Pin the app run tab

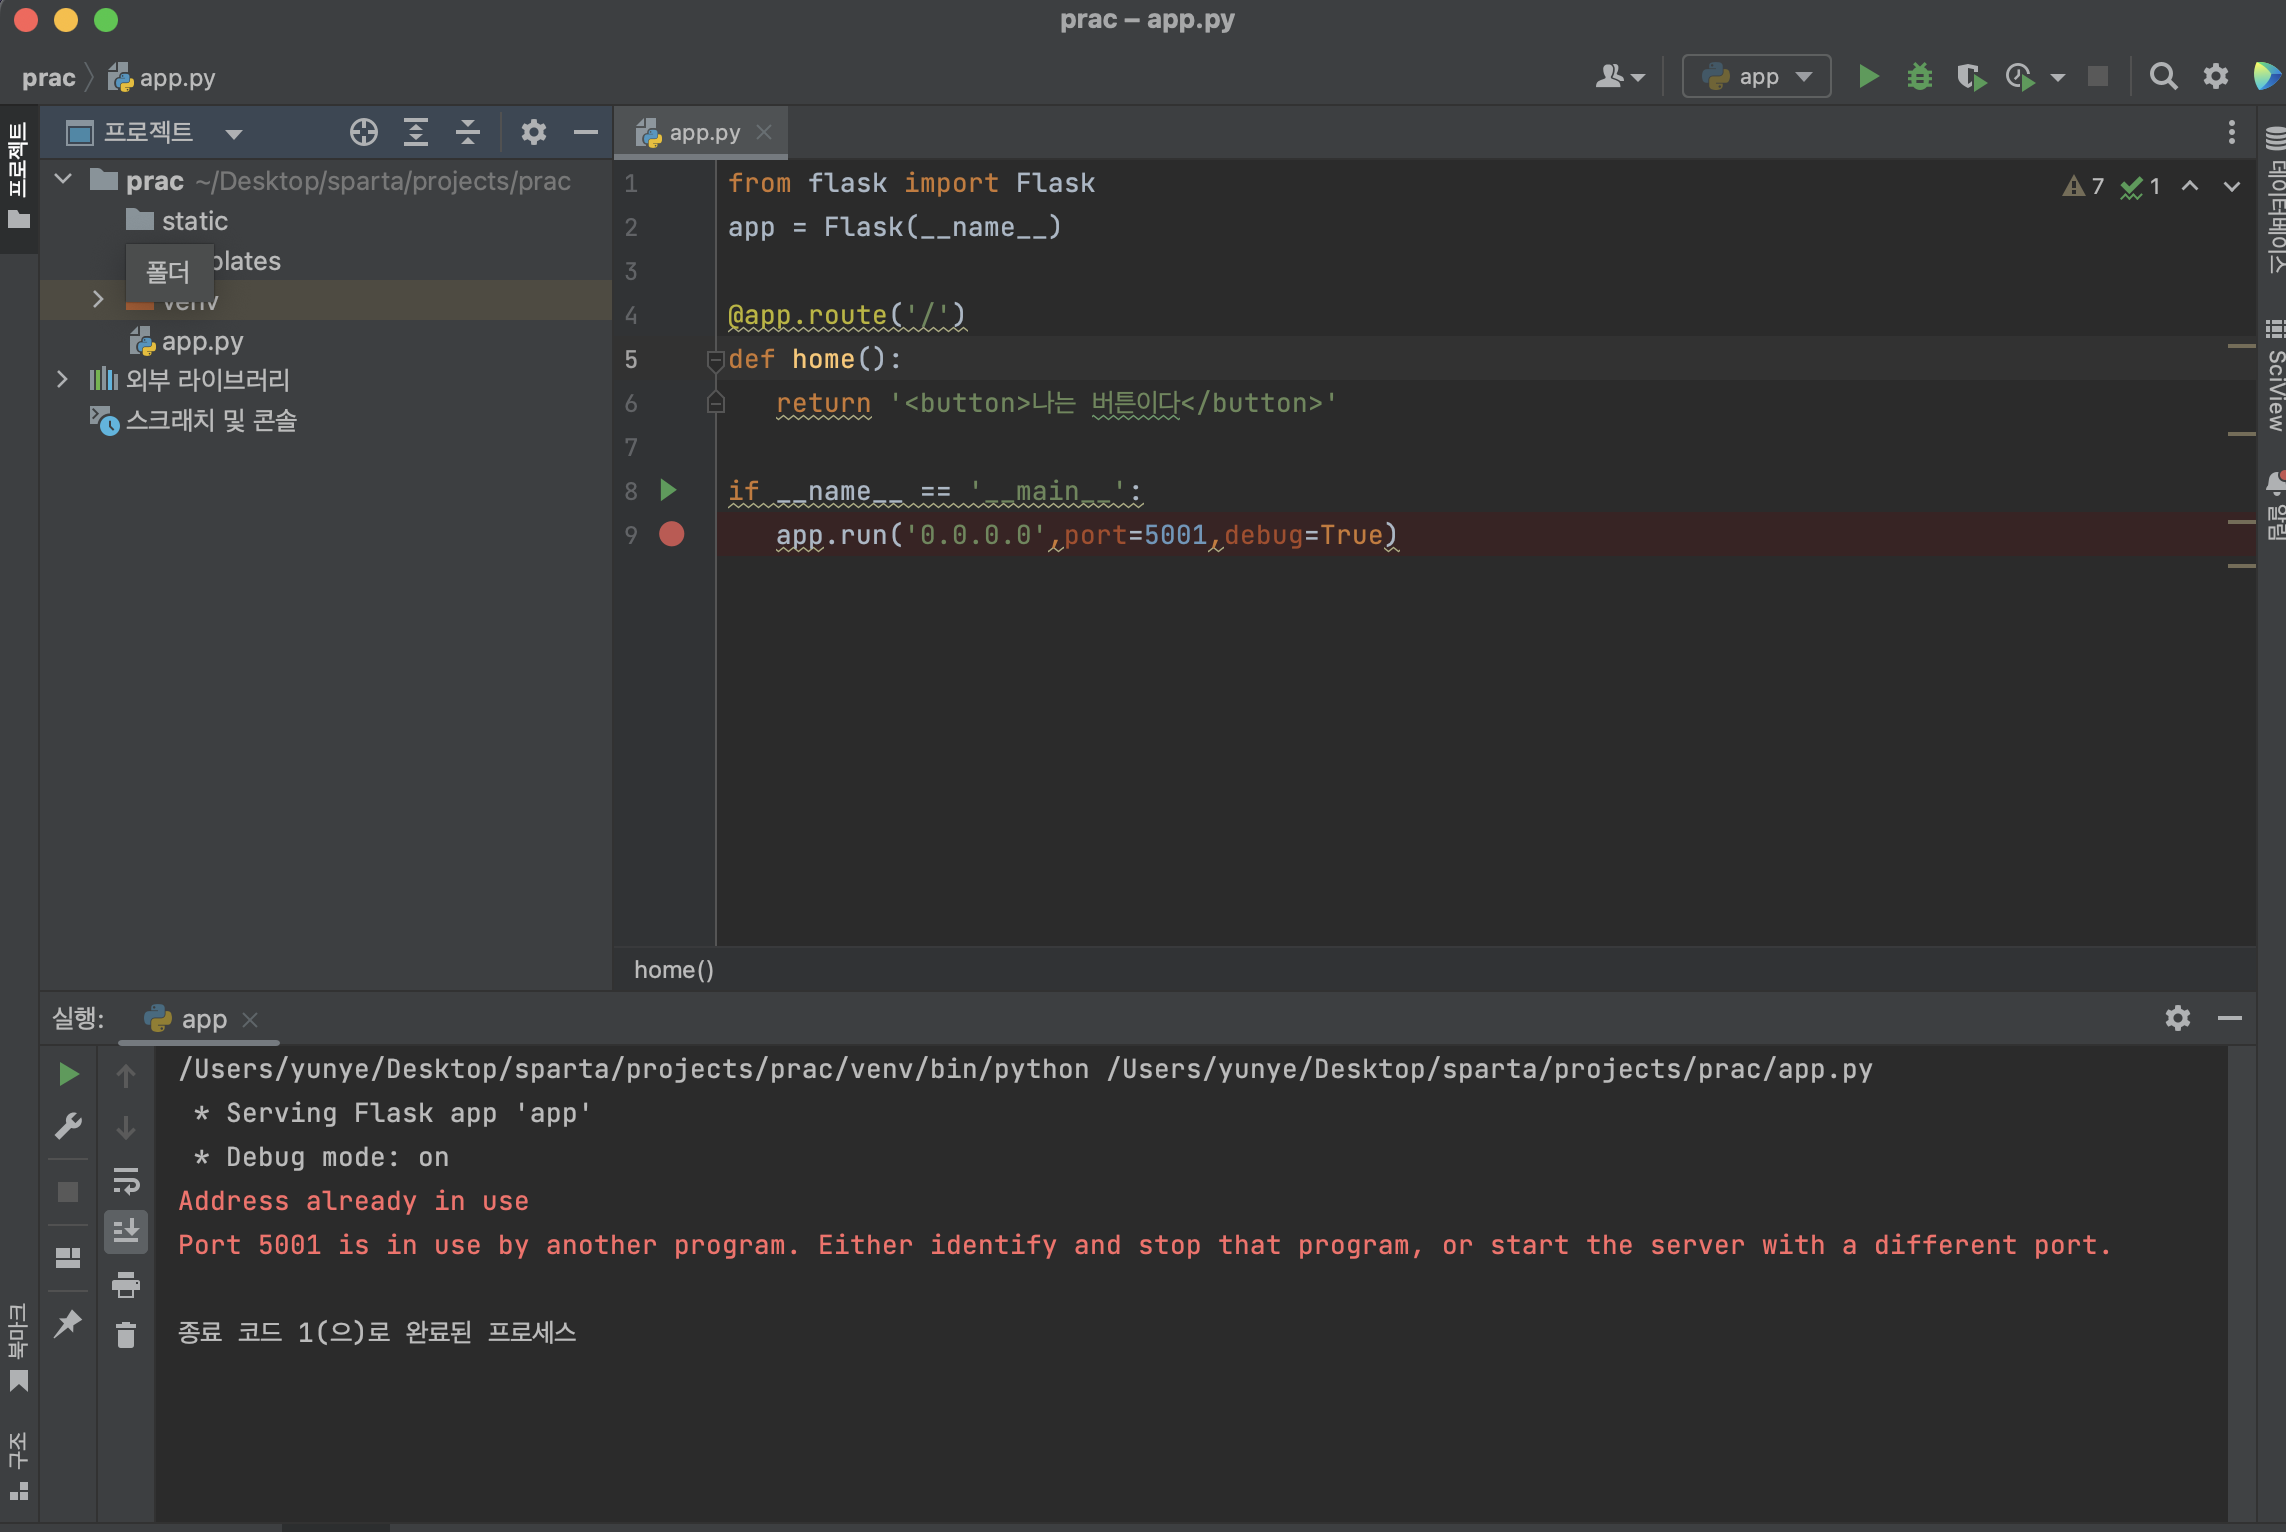point(68,1323)
